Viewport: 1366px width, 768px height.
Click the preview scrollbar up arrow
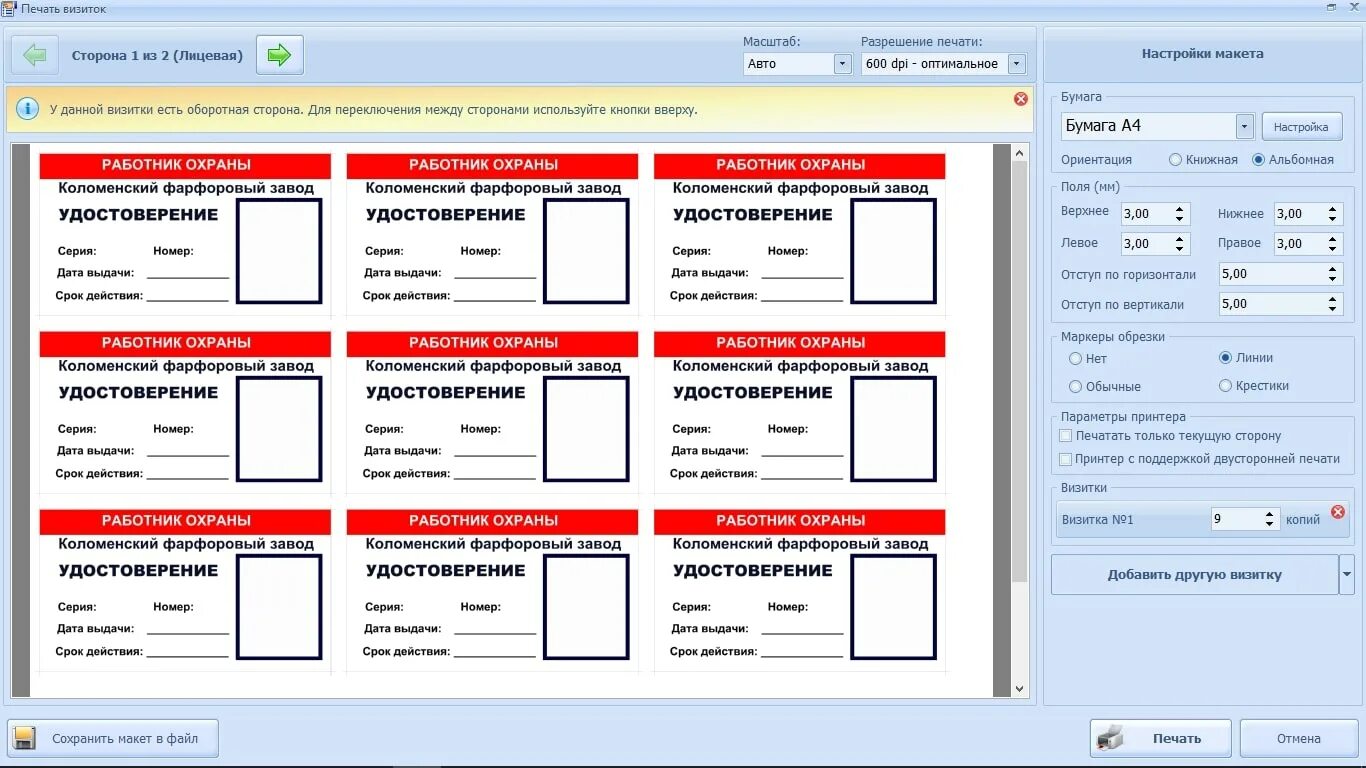pos(1020,153)
